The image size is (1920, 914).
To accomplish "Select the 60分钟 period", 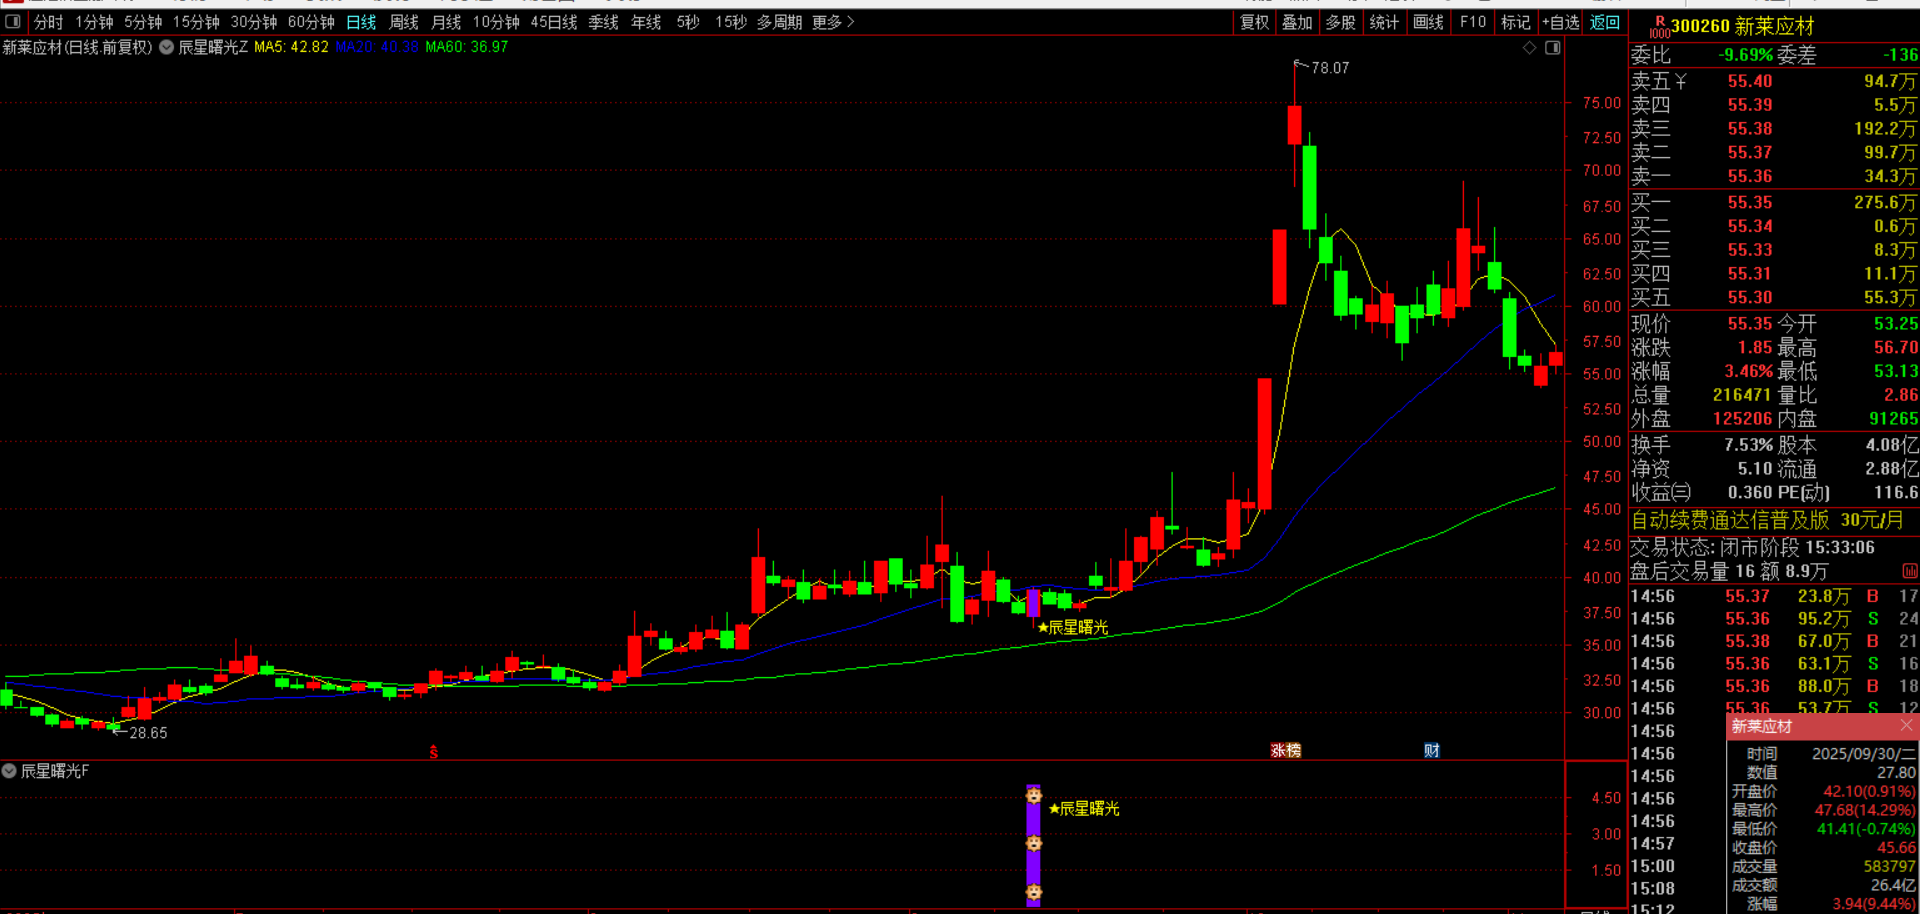I will click(x=311, y=22).
